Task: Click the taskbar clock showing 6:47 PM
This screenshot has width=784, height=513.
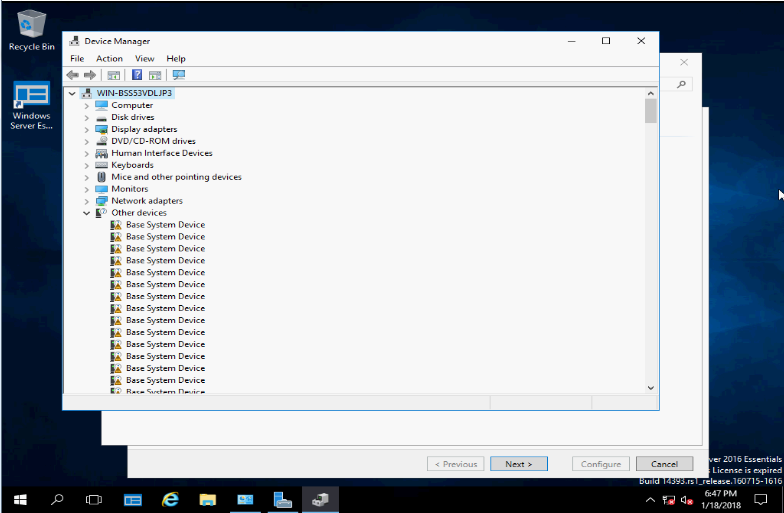Action: 720,500
